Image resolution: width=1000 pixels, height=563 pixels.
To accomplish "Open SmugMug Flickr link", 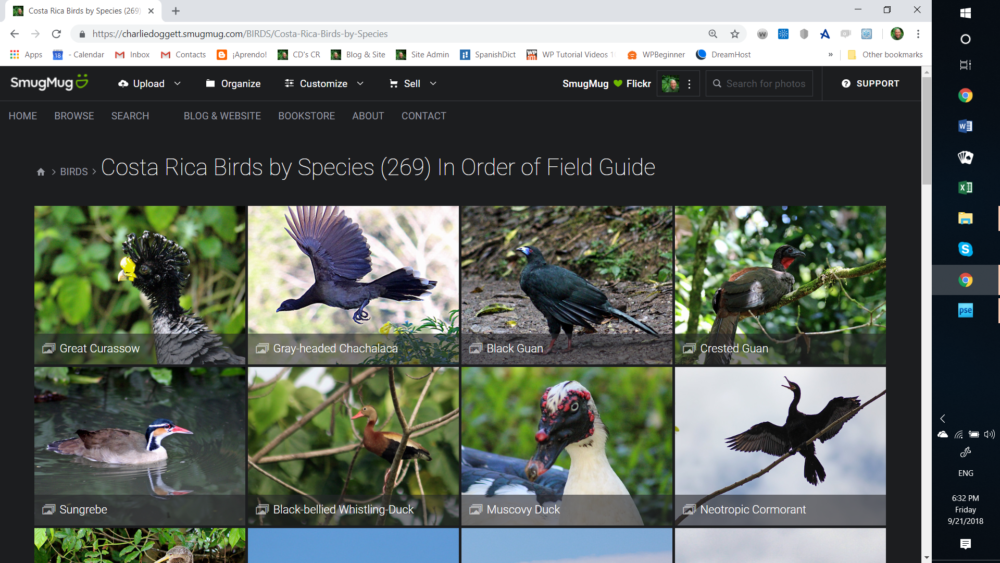I will 607,84.
